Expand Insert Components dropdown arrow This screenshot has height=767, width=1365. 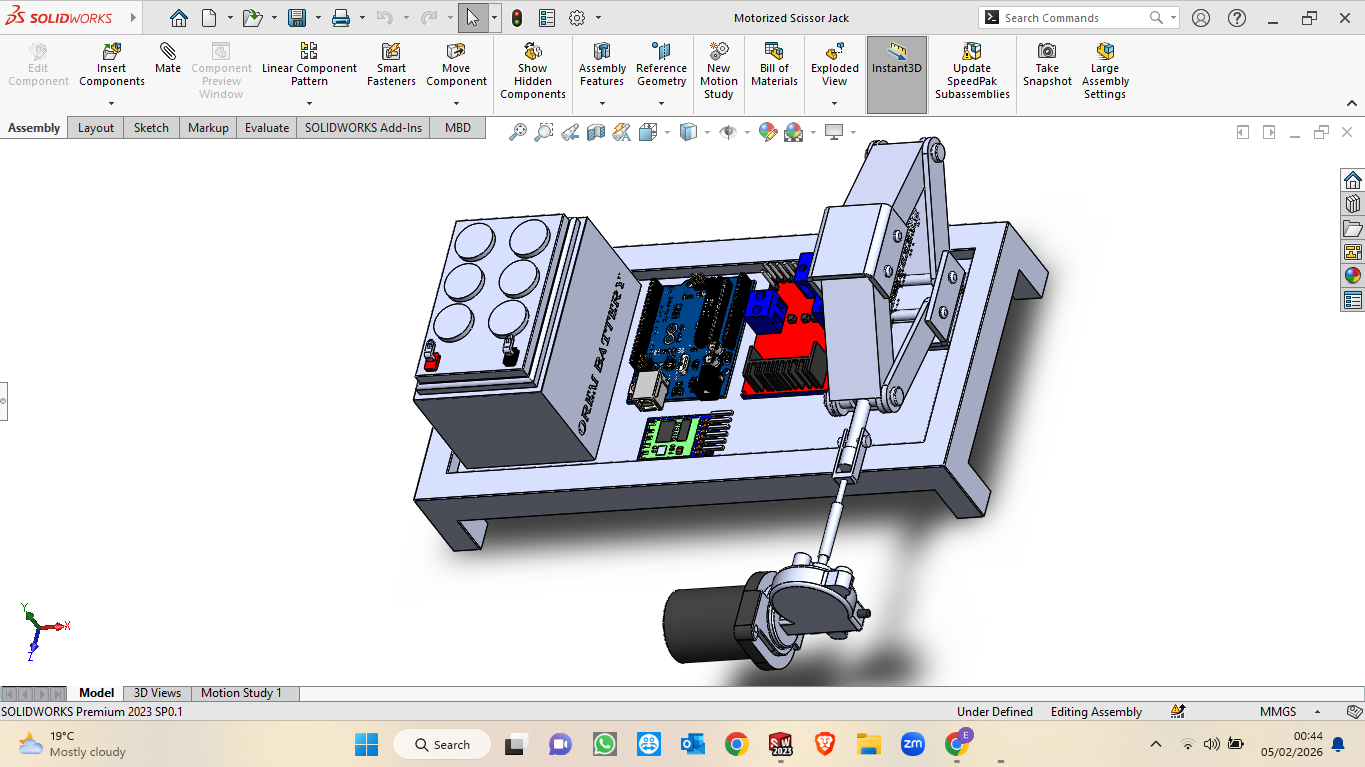tap(111, 103)
